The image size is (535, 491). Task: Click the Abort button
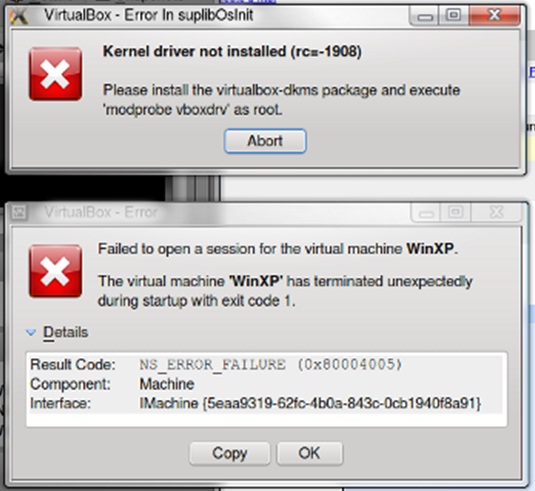tap(265, 141)
